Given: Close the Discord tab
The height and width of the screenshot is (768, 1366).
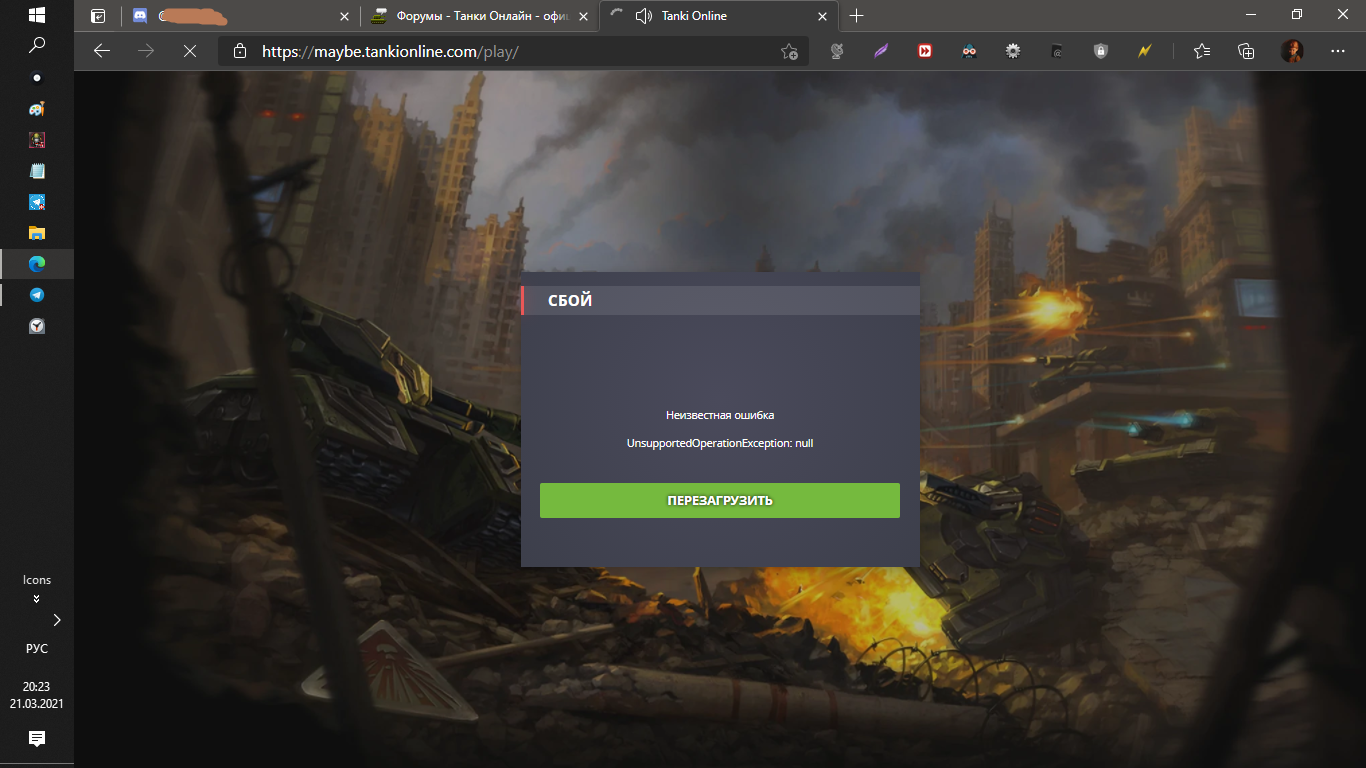Looking at the screenshot, I should pos(345,16).
